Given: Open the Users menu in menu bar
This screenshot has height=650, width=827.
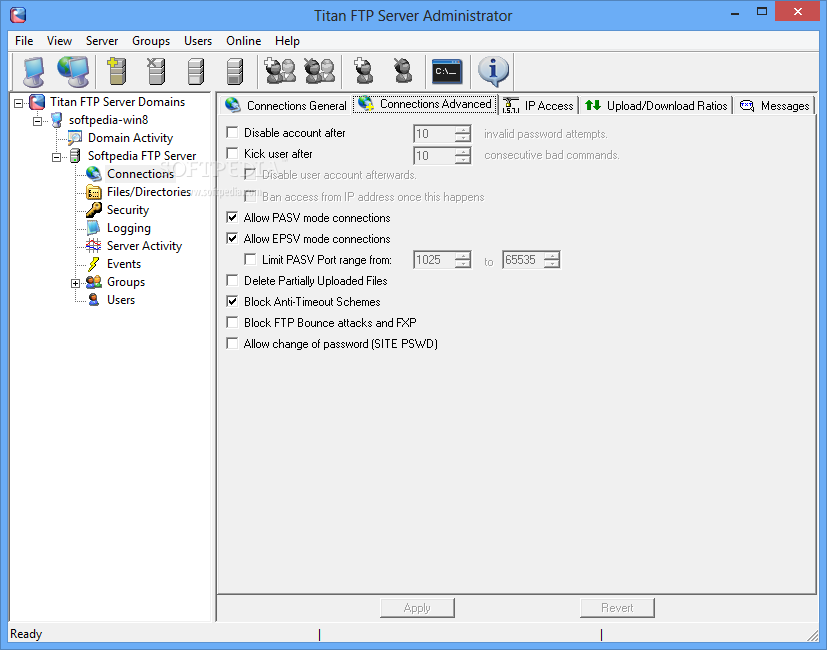Looking at the screenshot, I should point(198,41).
